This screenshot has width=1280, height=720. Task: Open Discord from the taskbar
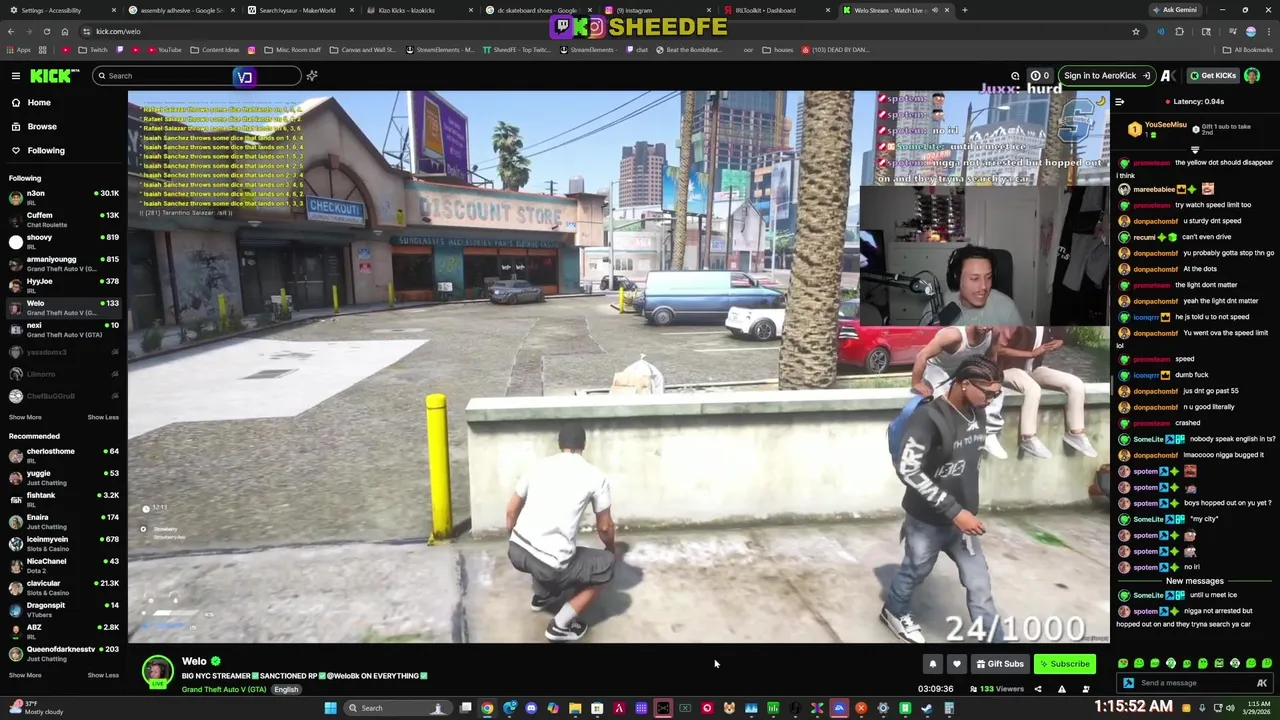pos(531,708)
